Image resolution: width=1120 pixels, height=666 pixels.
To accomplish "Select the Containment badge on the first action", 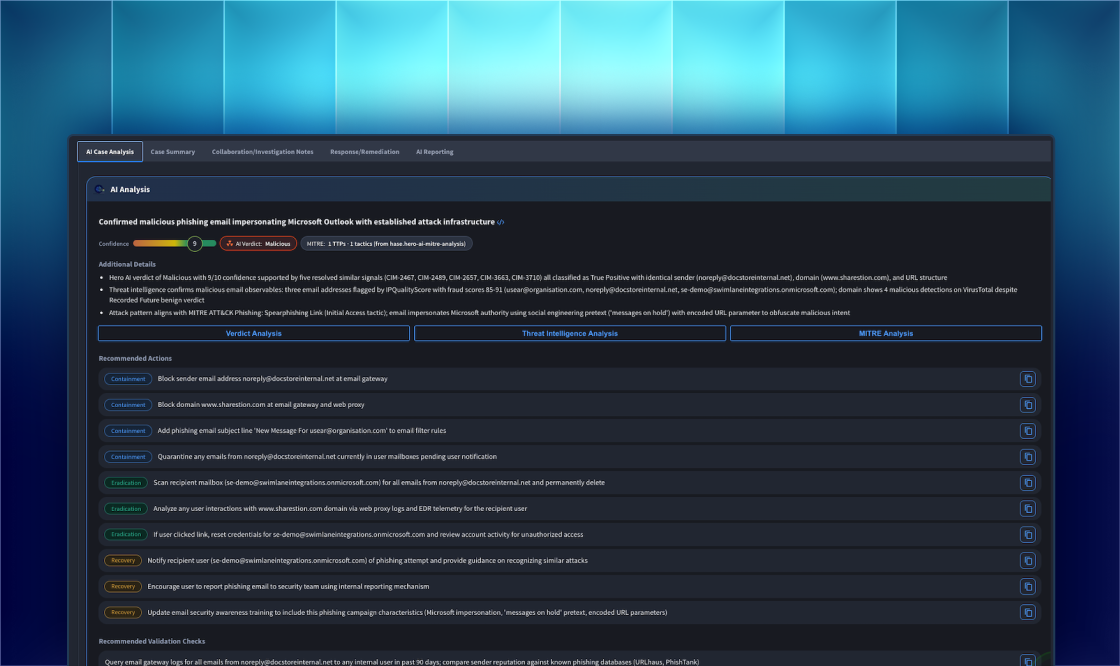I will click(127, 378).
